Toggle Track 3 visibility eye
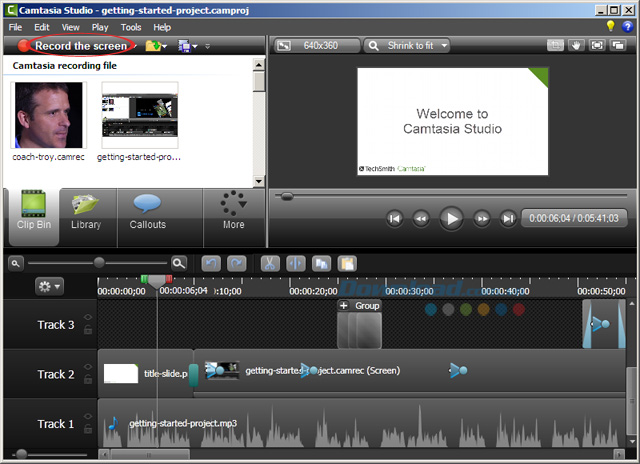 coord(88,317)
